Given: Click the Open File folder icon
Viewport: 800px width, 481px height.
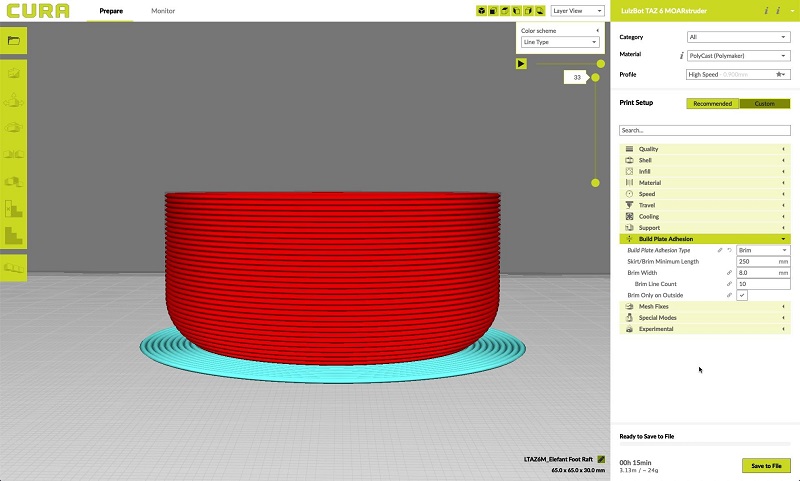Looking at the screenshot, I should point(13,41).
